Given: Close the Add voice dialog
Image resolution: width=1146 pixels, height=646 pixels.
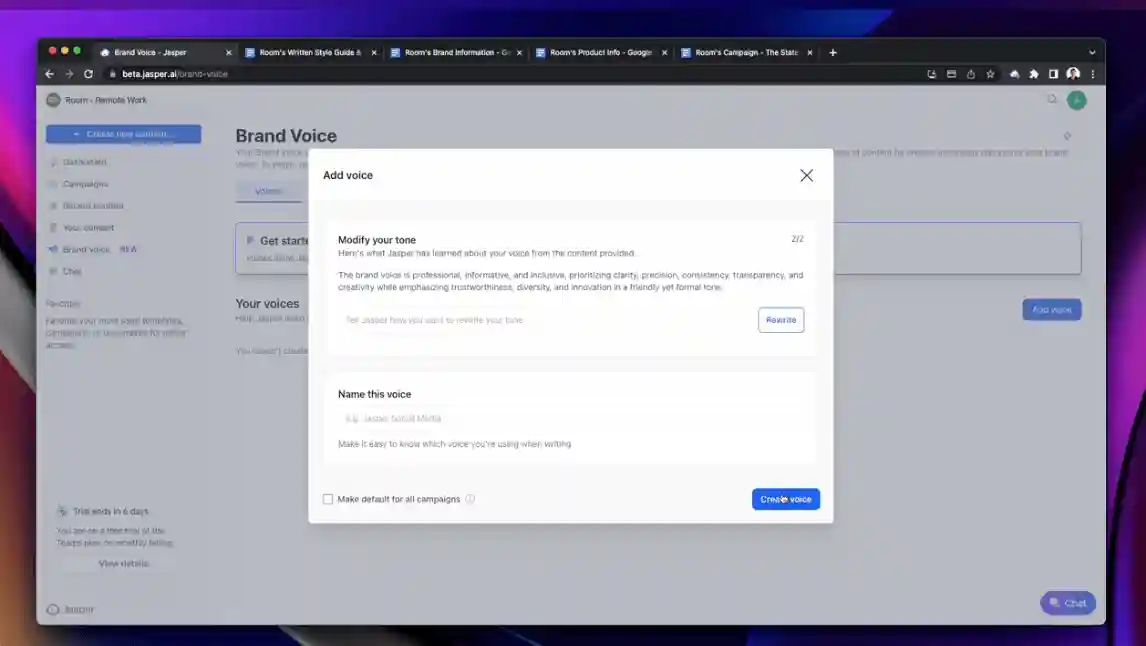Looking at the screenshot, I should 806,175.
